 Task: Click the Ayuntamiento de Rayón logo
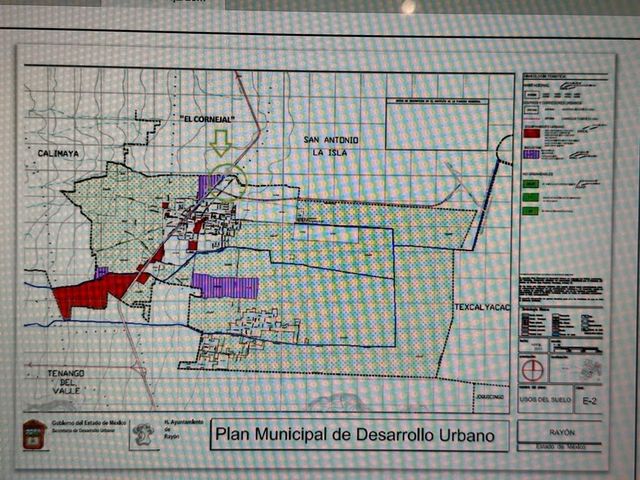coord(144,434)
